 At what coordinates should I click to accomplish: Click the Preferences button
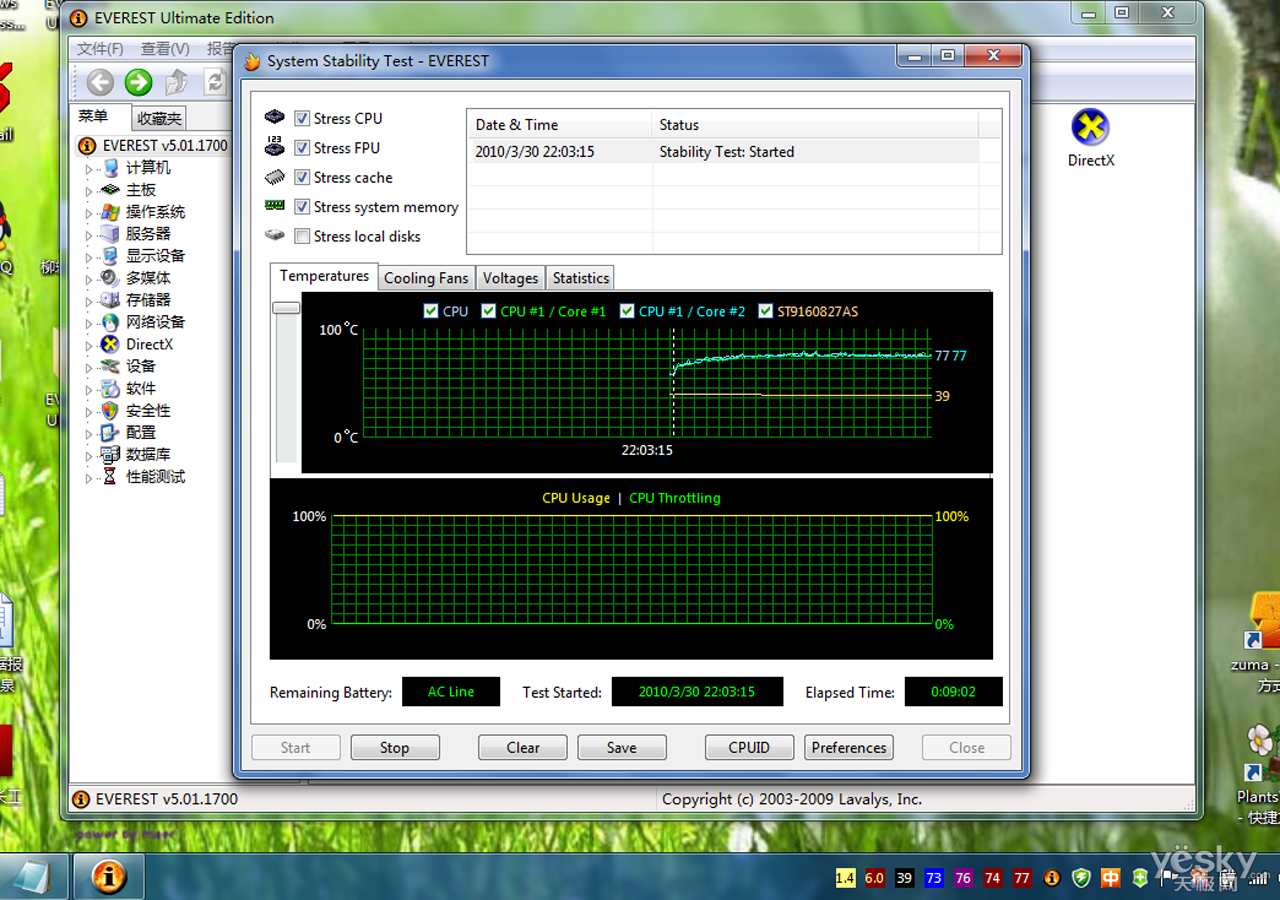pos(848,747)
